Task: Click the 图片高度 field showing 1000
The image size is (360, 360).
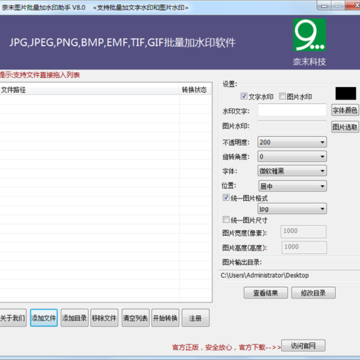Action: (304, 247)
